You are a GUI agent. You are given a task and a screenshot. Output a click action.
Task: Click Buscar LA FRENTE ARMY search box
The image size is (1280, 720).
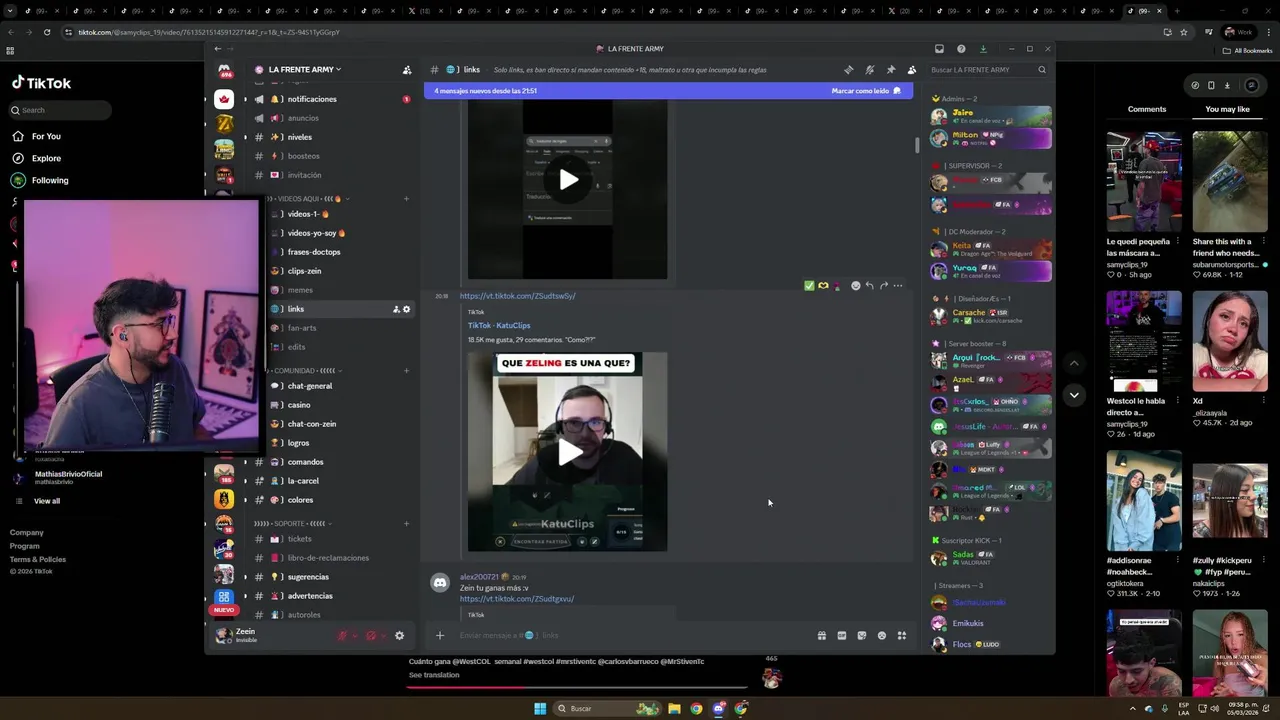pos(988,70)
